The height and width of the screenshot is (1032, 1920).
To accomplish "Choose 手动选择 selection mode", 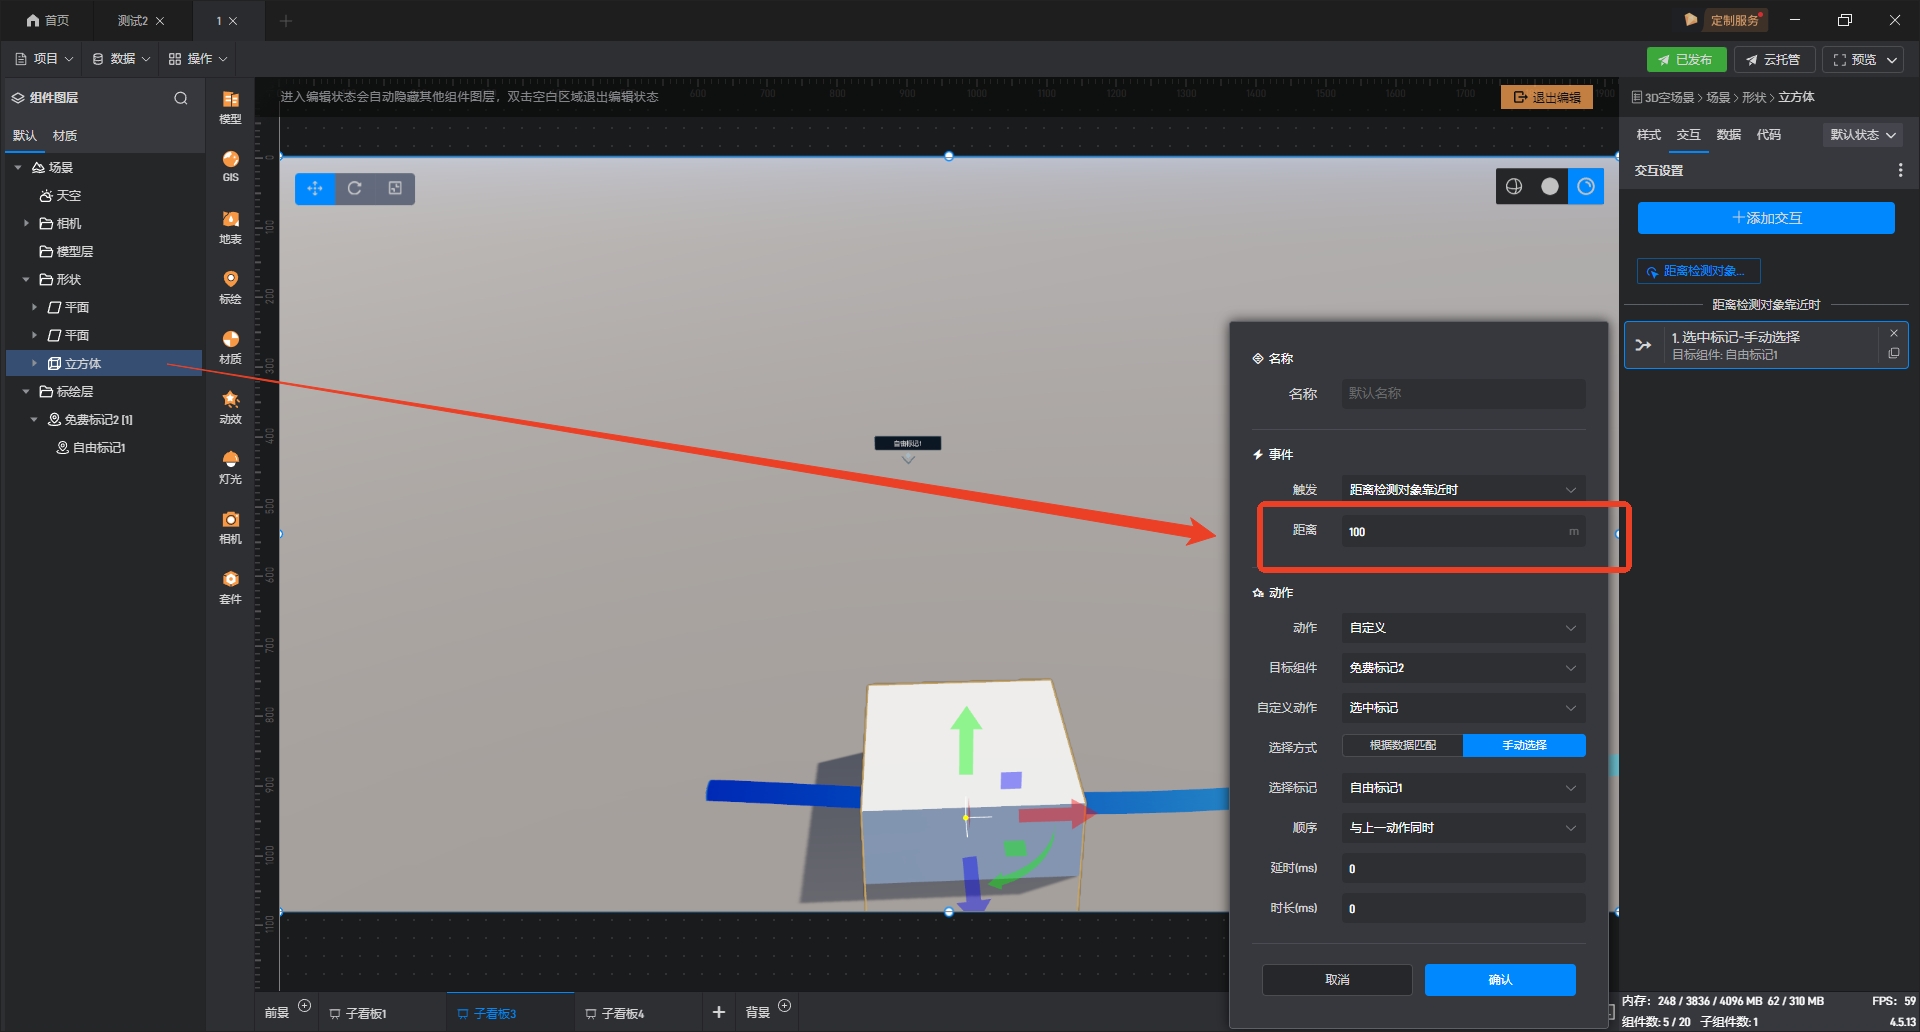I will [x=1524, y=746].
